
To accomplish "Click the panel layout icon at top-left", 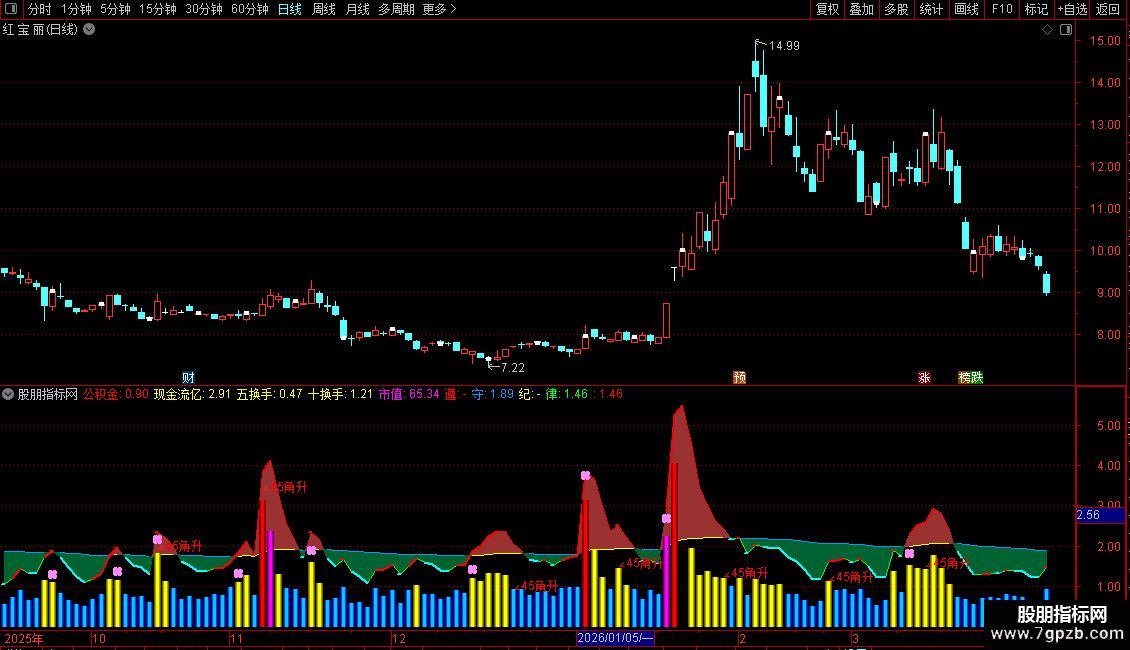I will click(11, 9).
